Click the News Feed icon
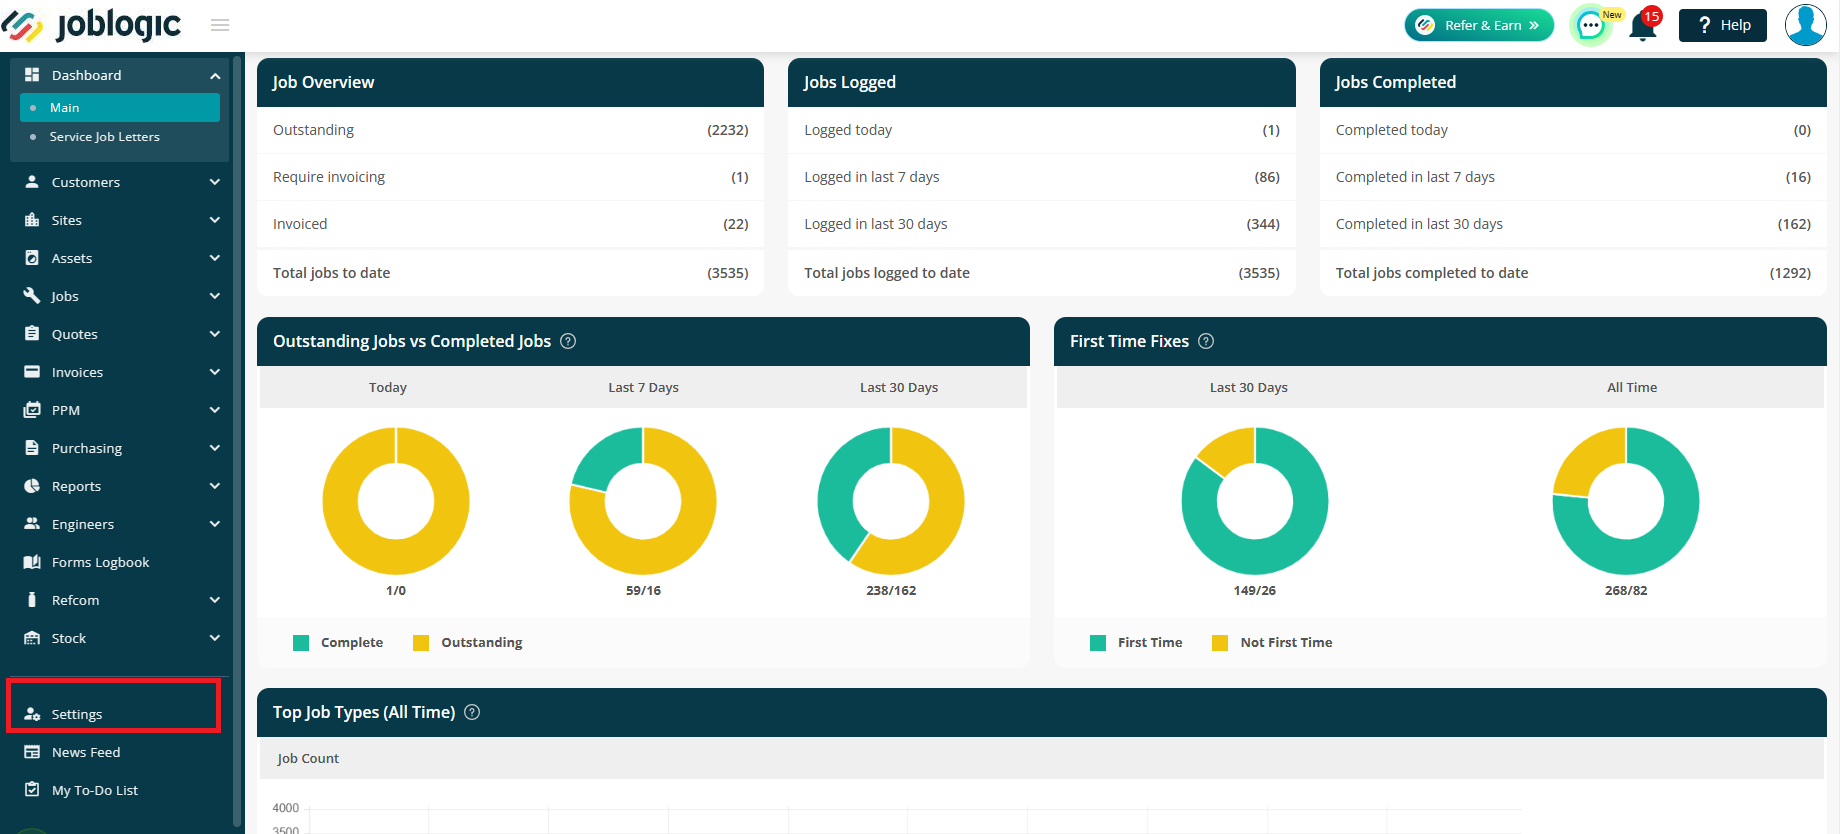Image resolution: width=1840 pixels, height=834 pixels. coord(32,752)
